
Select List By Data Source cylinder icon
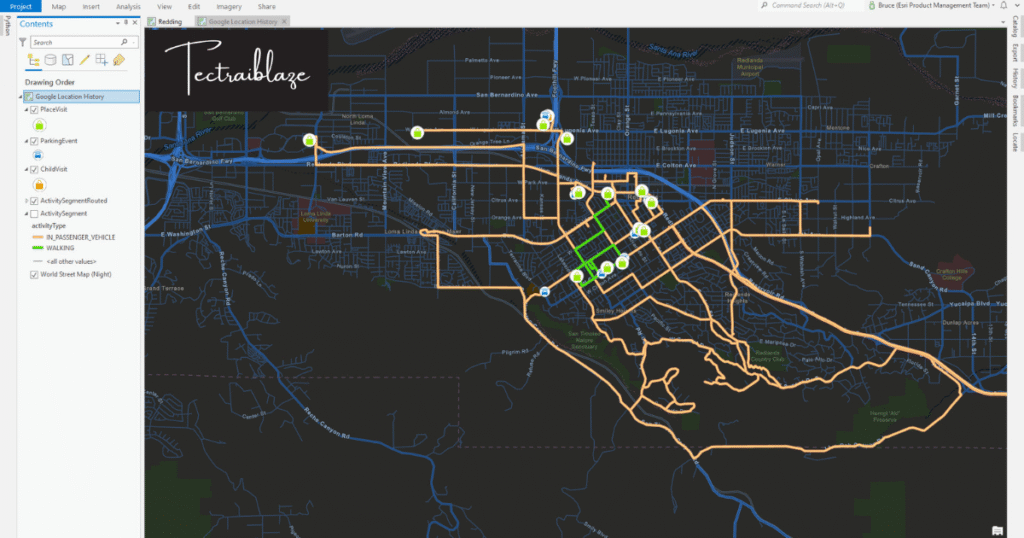pyautogui.click(x=50, y=60)
